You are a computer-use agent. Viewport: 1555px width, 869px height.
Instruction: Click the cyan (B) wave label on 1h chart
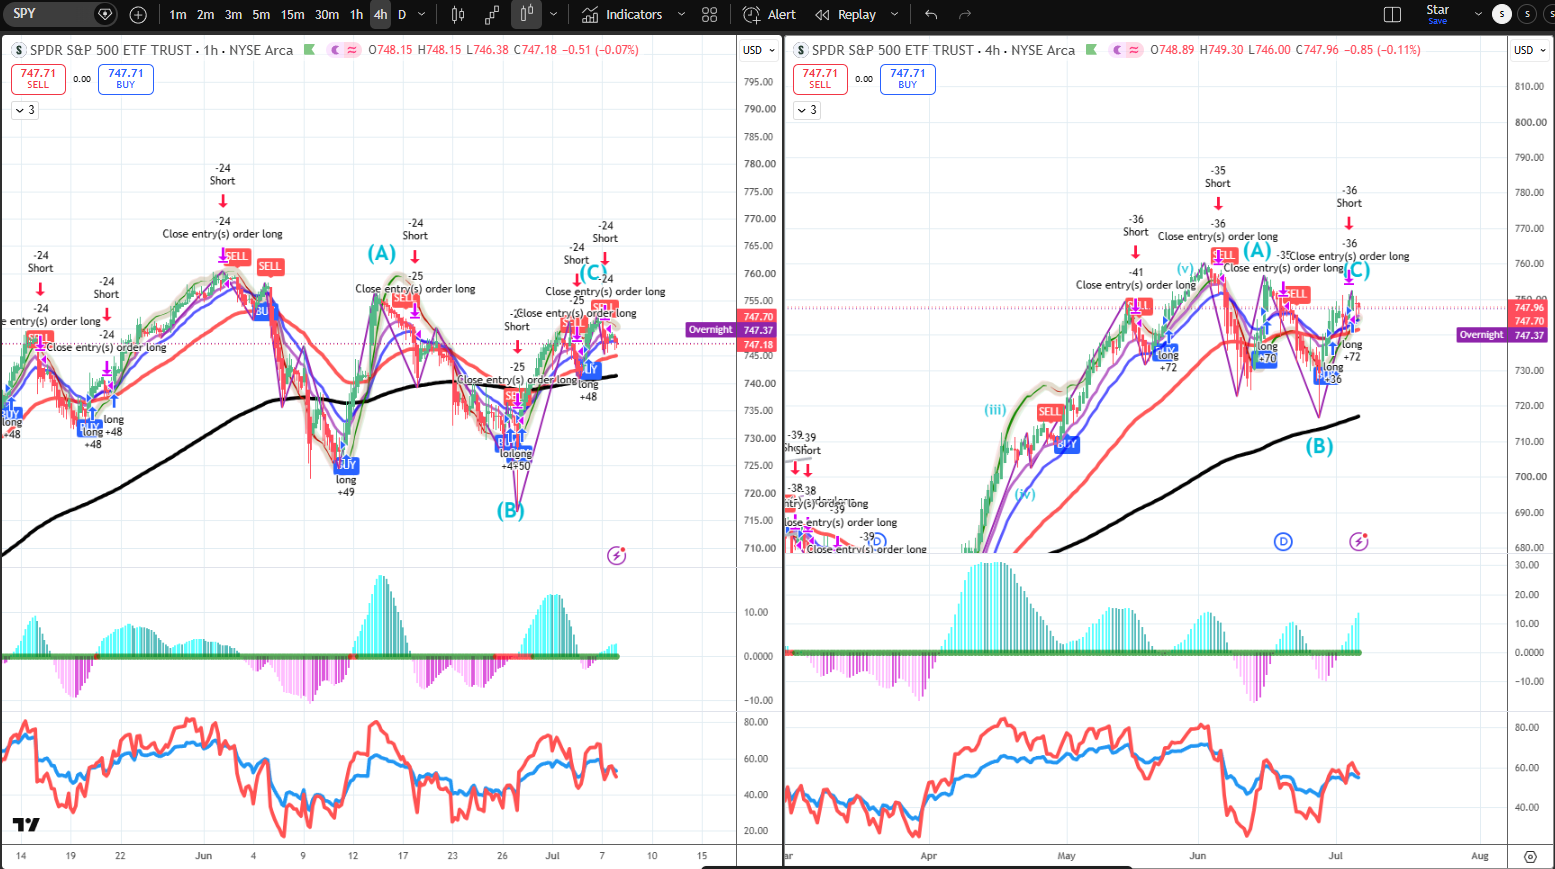[x=510, y=510]
